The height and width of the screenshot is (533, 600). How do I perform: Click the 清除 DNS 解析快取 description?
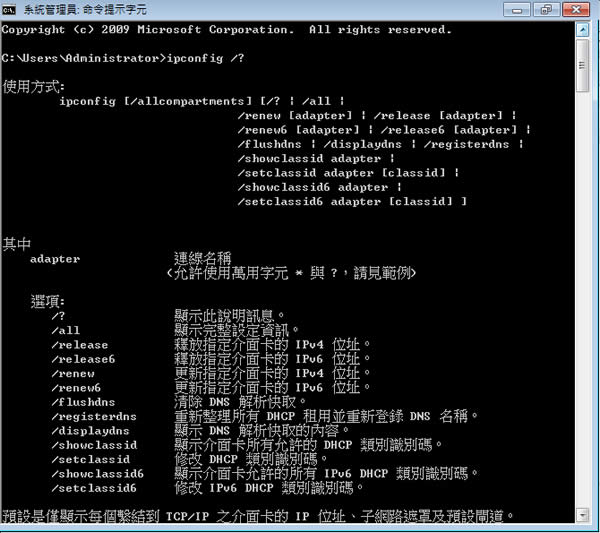click(240, 402)
